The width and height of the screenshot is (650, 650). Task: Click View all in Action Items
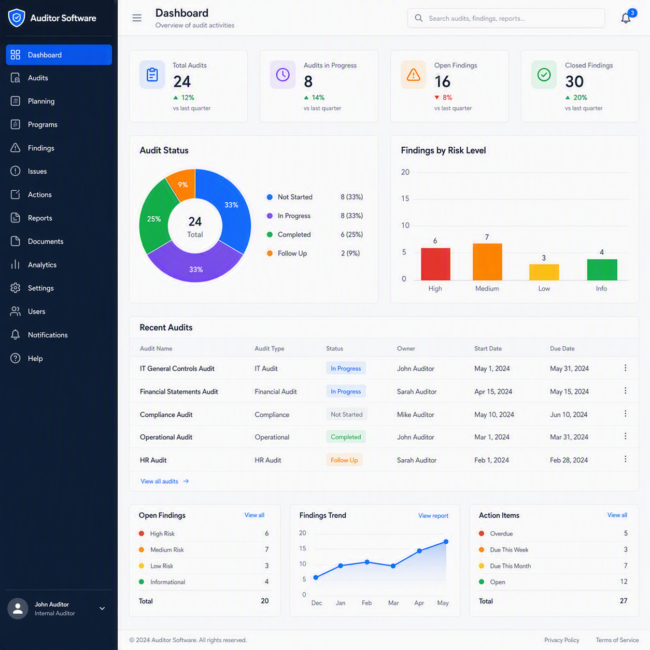(x=617, y=515)
